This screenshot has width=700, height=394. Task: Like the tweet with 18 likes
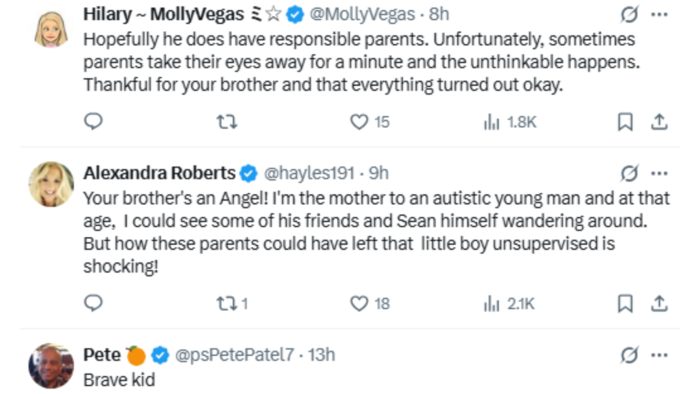tap(370, 304)
